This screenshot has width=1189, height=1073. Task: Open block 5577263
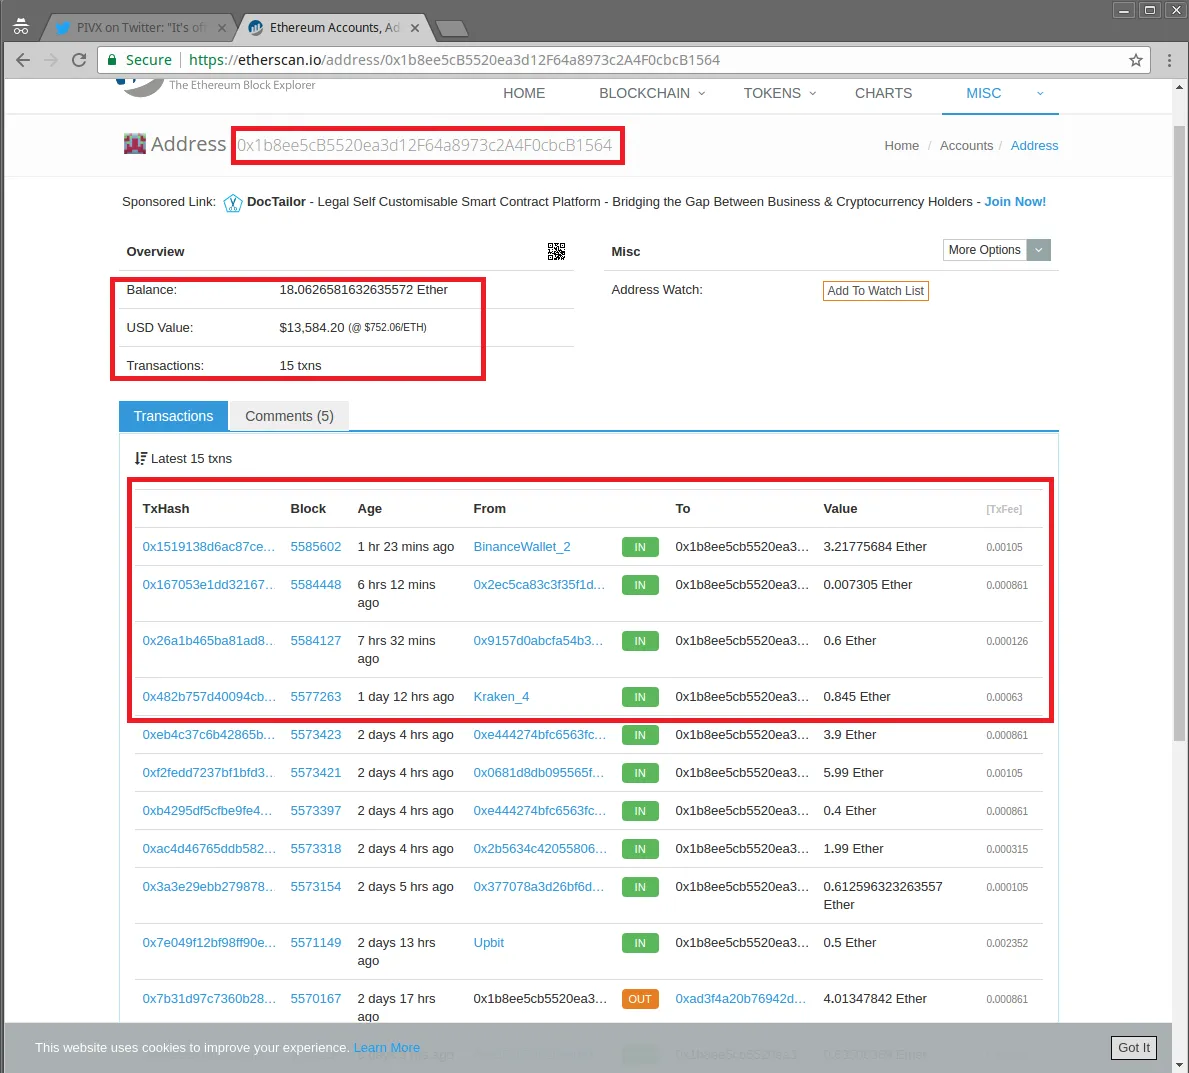click(315, 697)
